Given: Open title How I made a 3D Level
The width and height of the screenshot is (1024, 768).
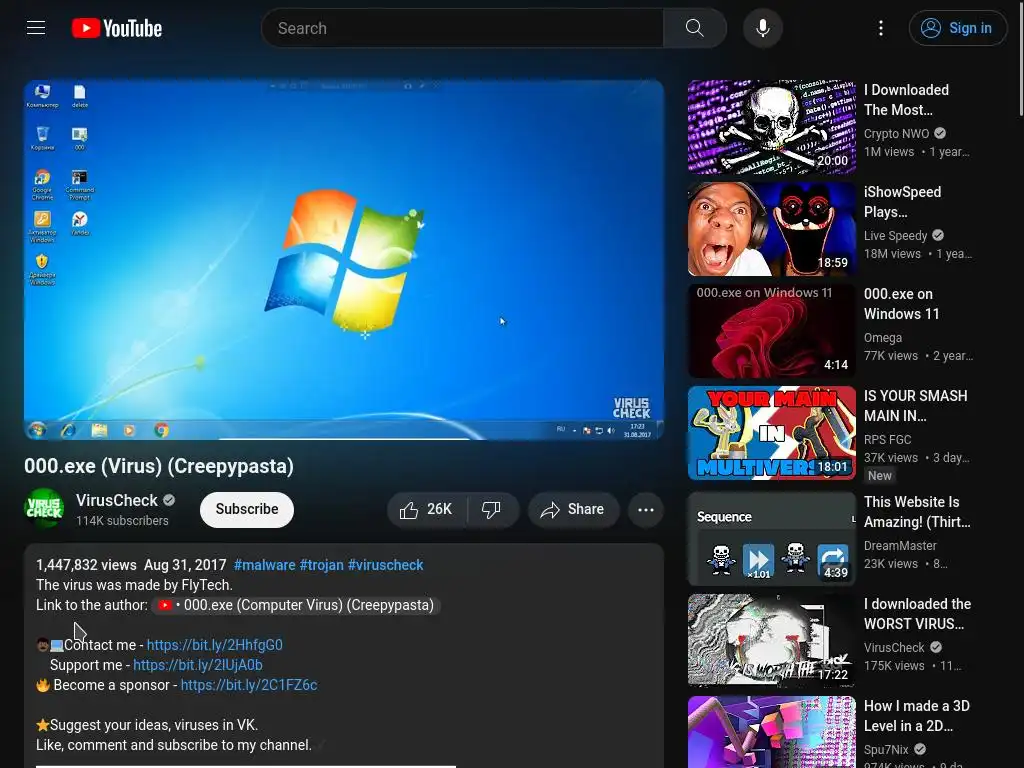Looking at the screenshot, I should click(917, 716).
